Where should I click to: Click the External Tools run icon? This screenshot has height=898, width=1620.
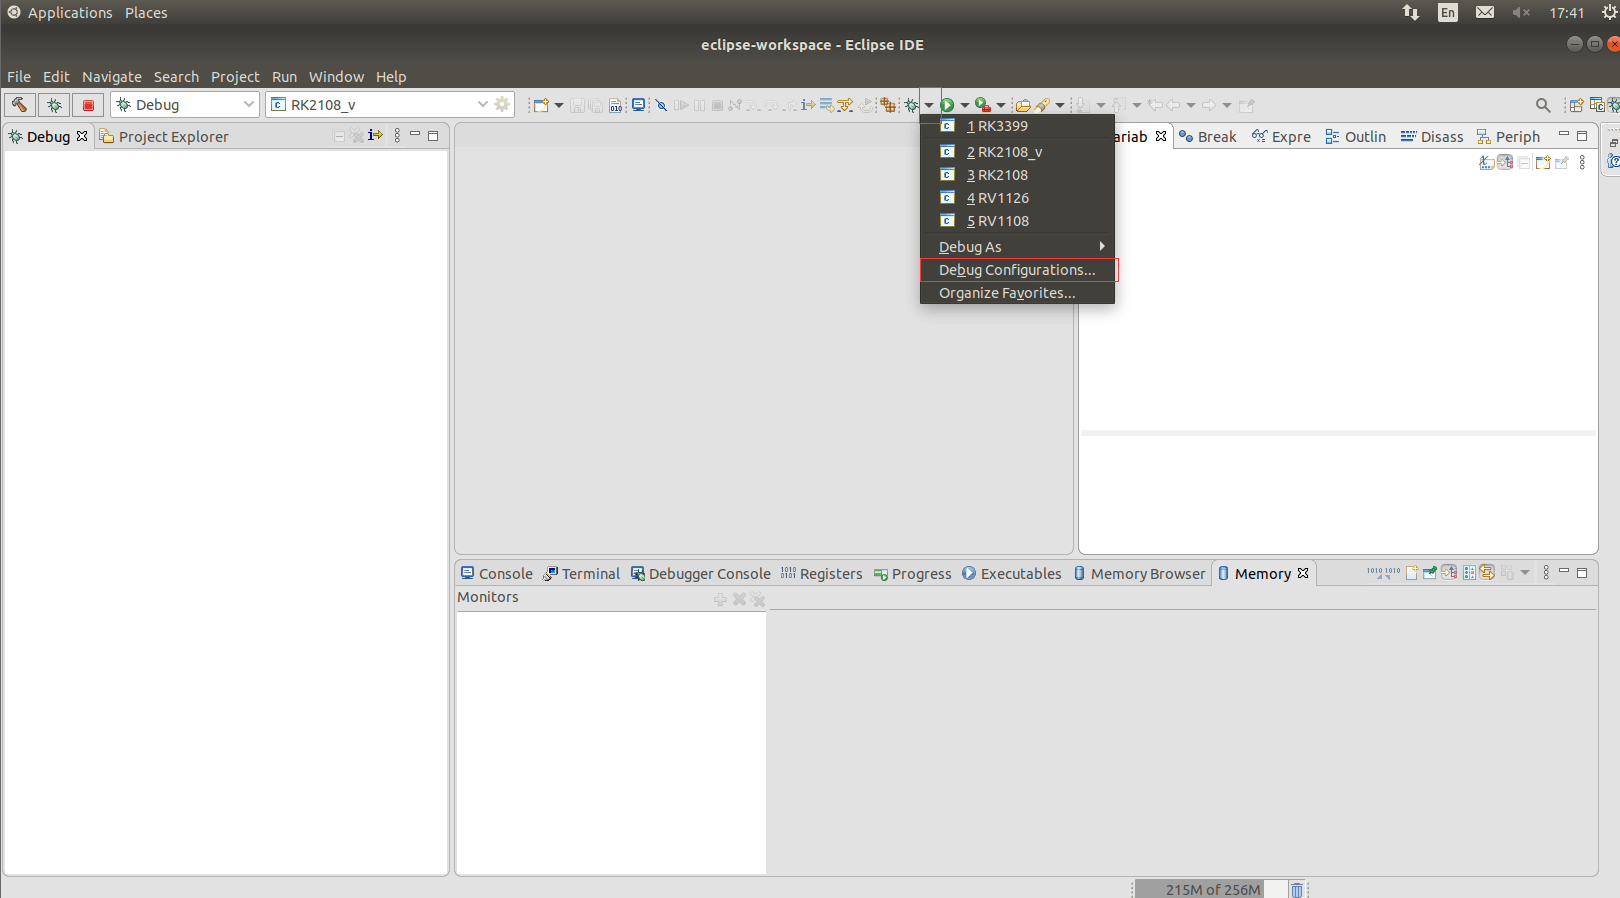point(983,105)
